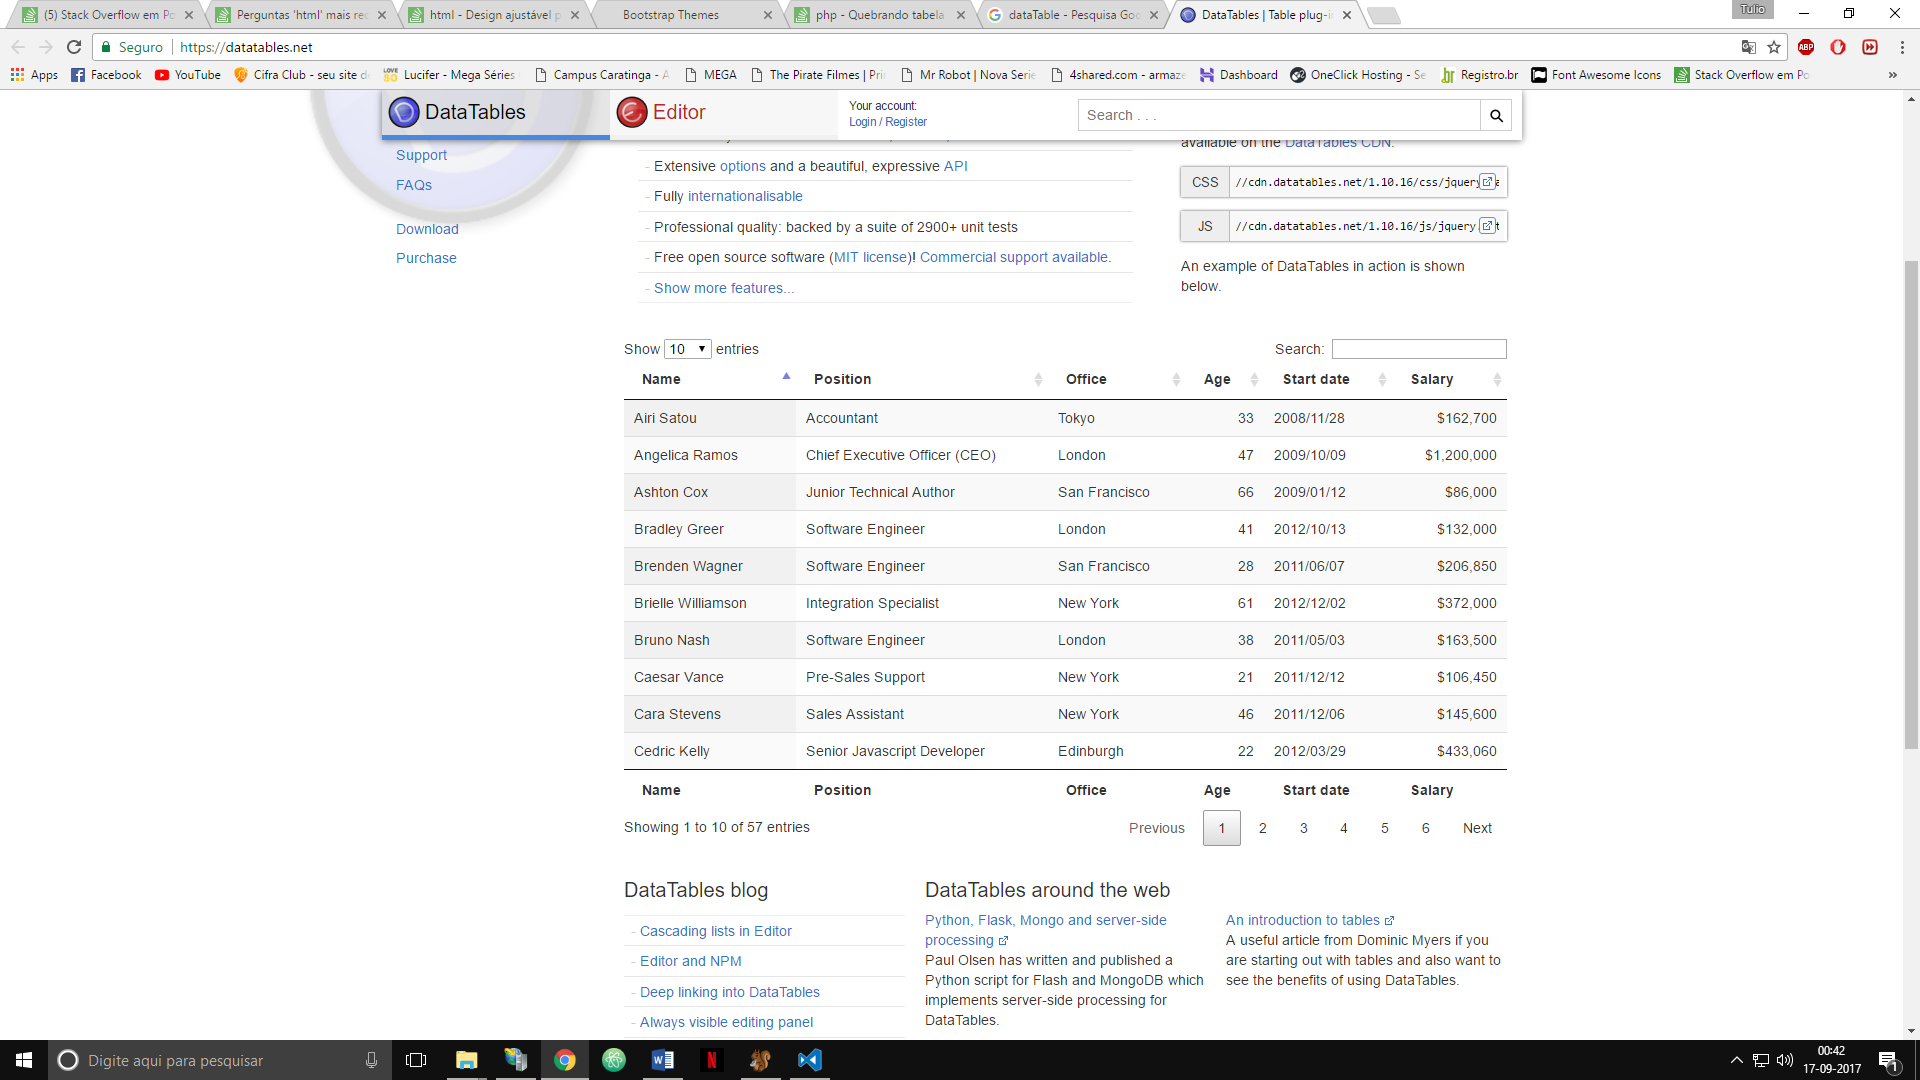The height and width of the screenshot is (1080, 1920).
Task: Open the Windows Start menu
Action: [x=24, y=1060]
